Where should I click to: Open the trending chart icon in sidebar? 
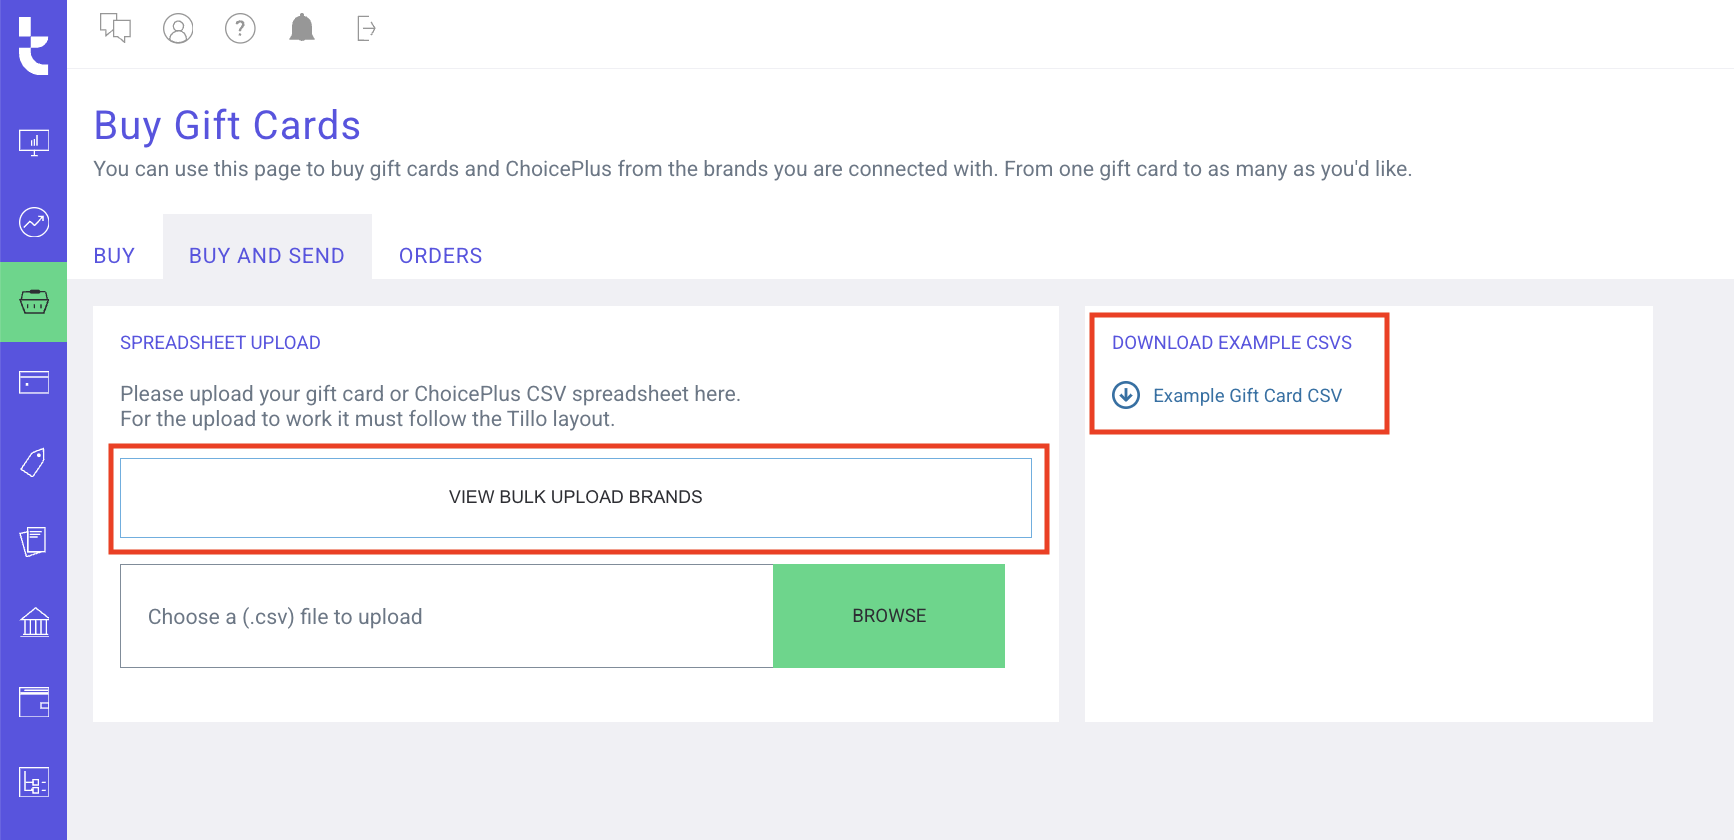[x=34, y=222]
